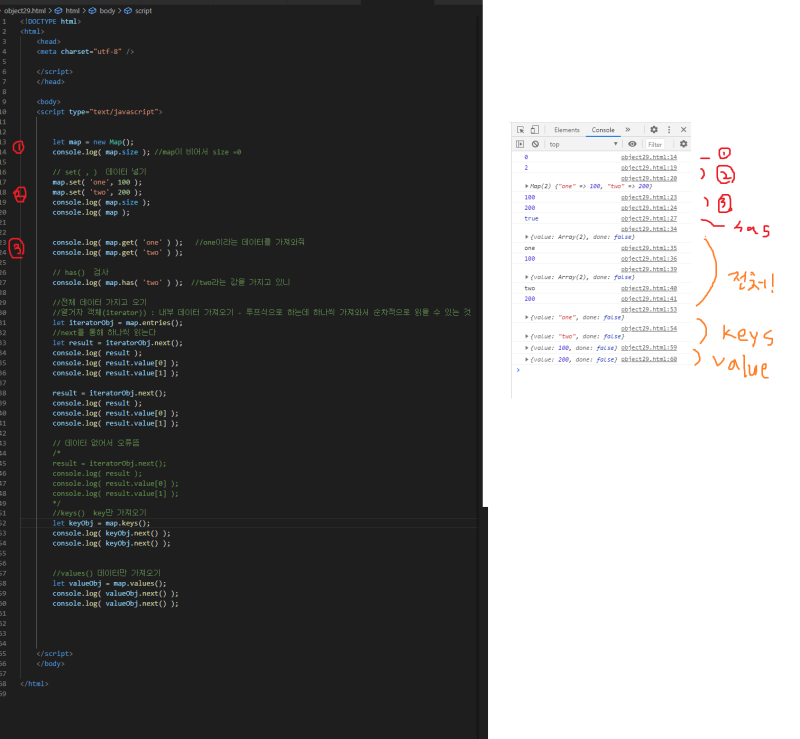Click the 'two' console output text

(x=530, y=288)
